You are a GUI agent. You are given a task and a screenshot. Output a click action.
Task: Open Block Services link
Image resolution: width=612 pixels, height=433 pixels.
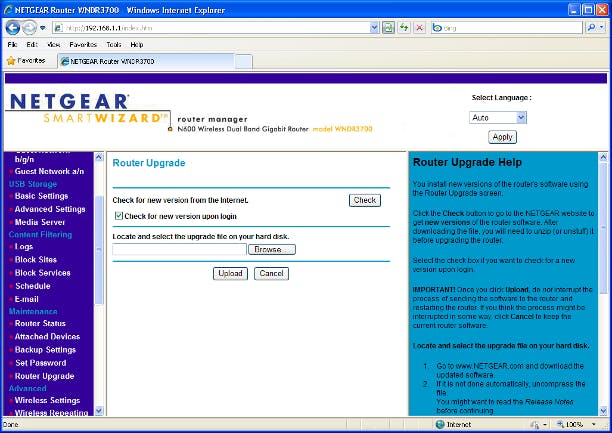[x=43, y=273]
